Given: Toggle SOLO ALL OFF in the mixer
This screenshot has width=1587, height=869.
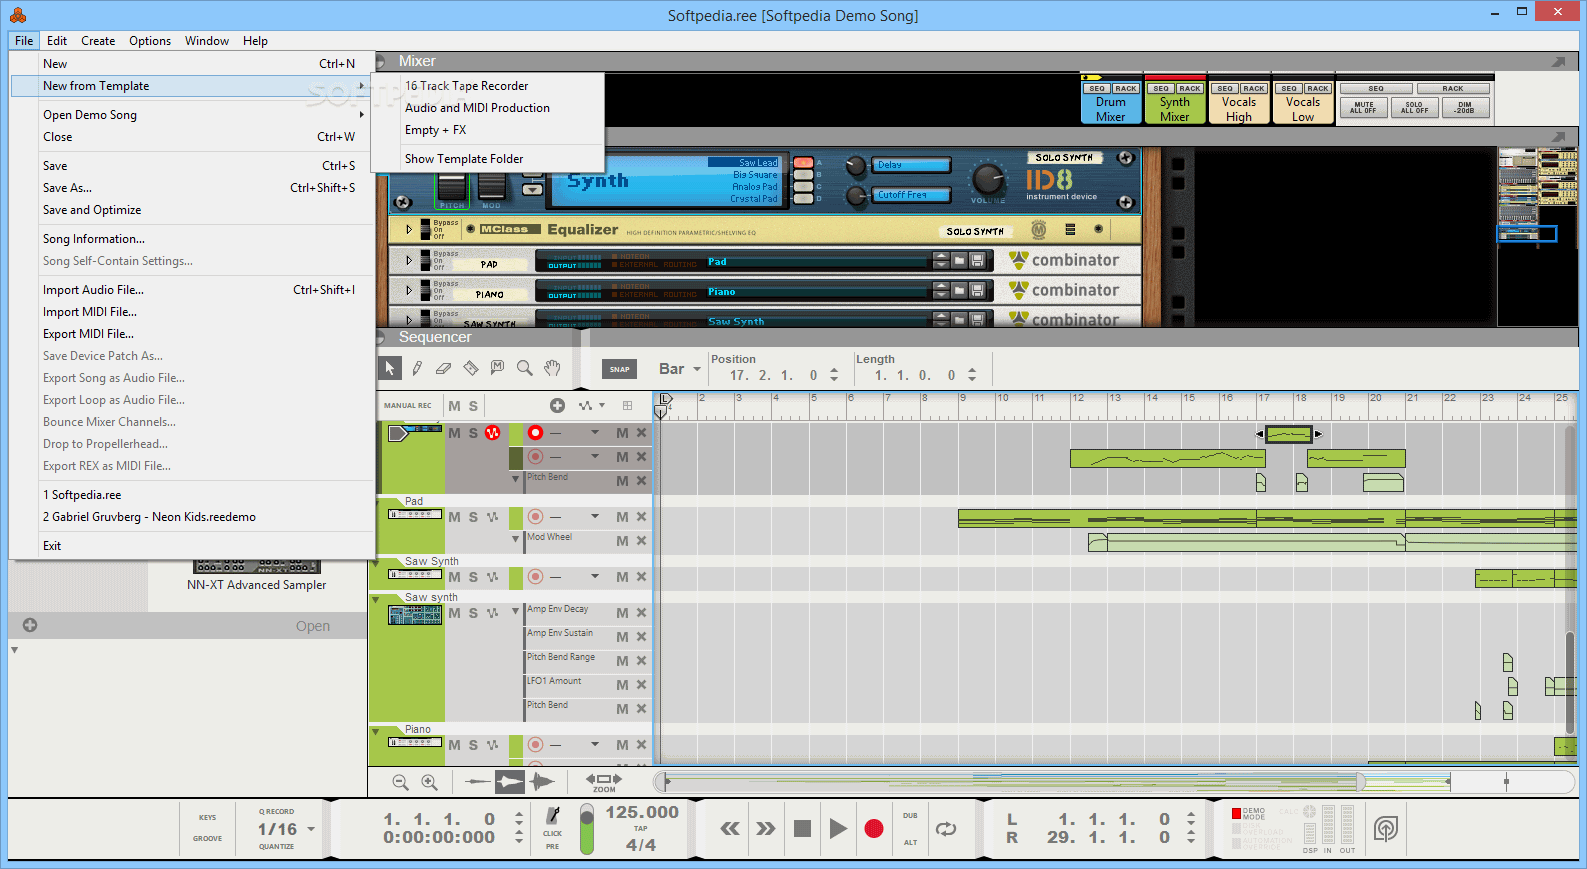Looking at the screenshot, I should [1414, 107].
